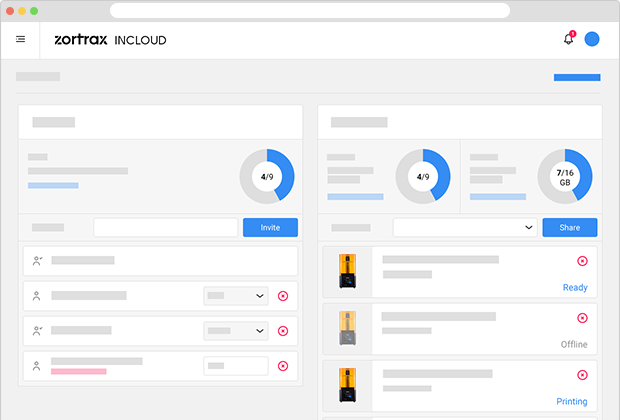
Task: Click the 7/16 GB storage donut chart
Action: pyautogui.click(x=564, y=177)
